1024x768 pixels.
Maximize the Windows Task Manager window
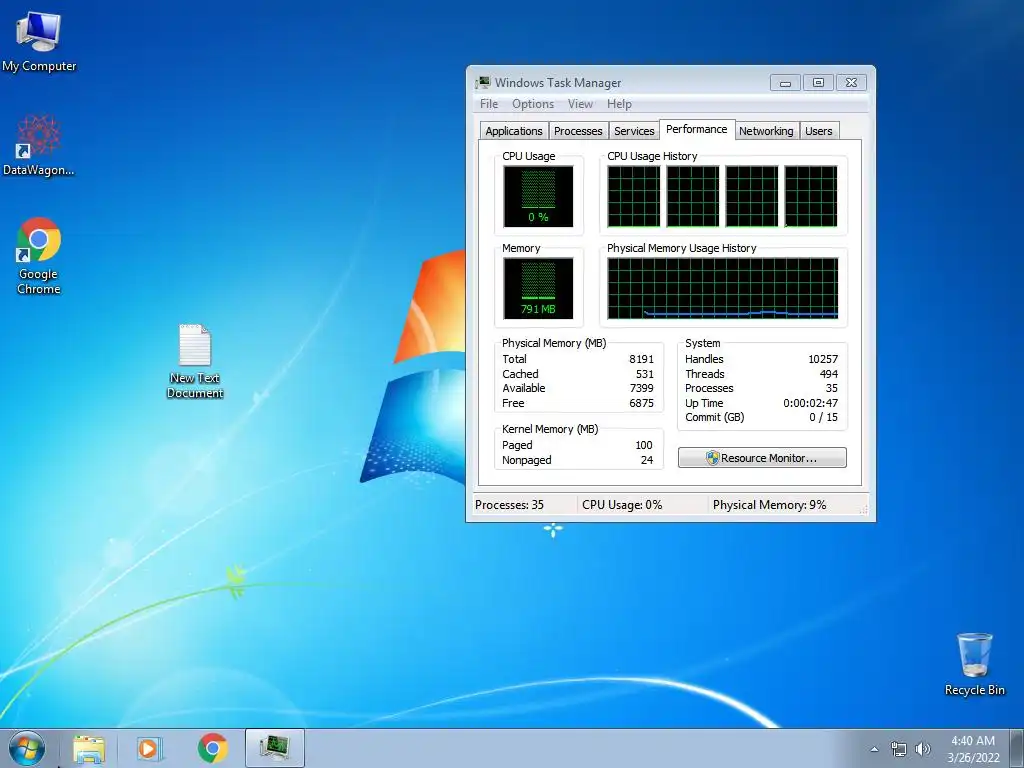click(818, 83)
